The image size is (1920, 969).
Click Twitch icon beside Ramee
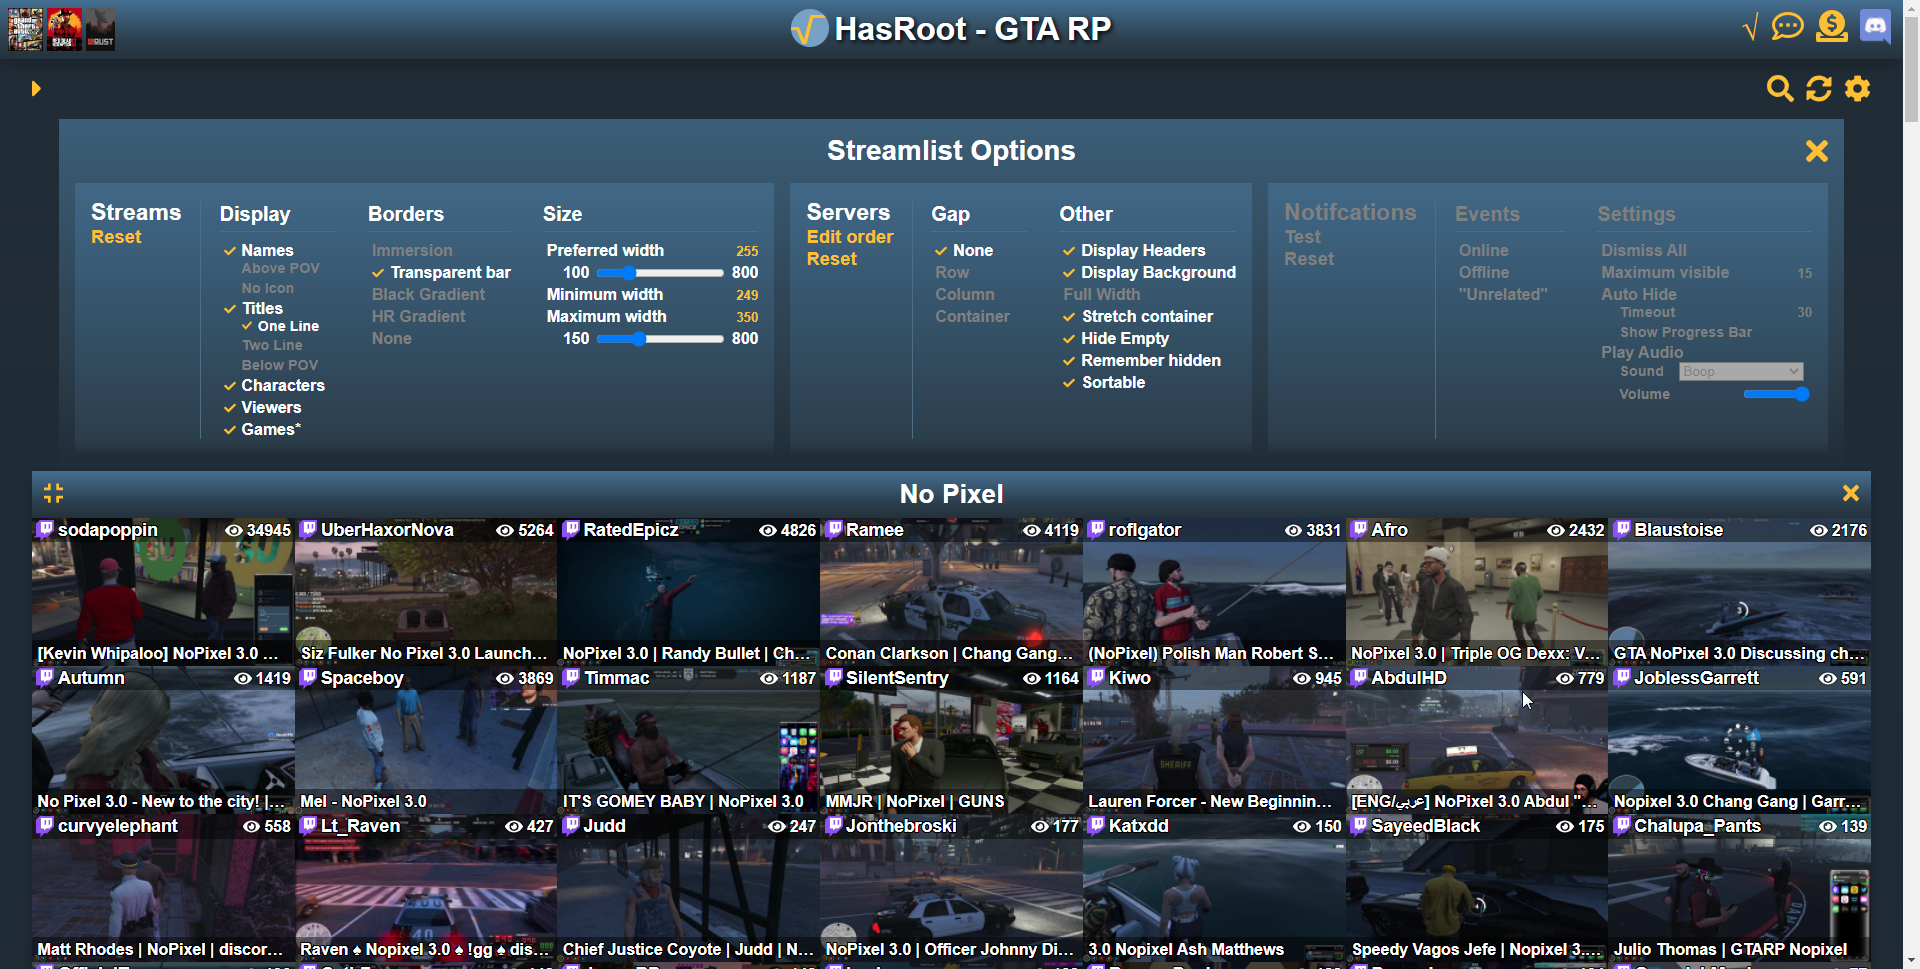click(834, 530)
